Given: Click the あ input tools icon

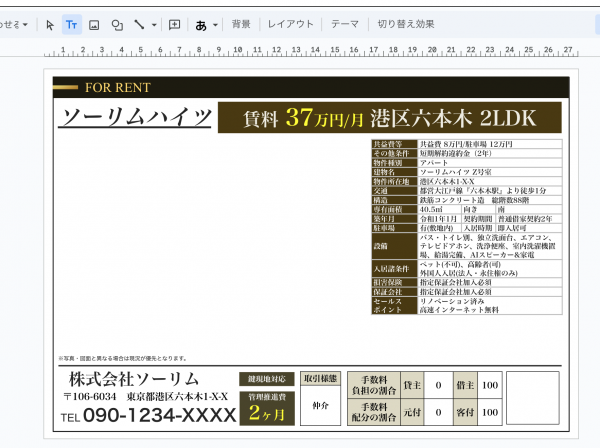Looking at the screenshot, I should point(201,24).
